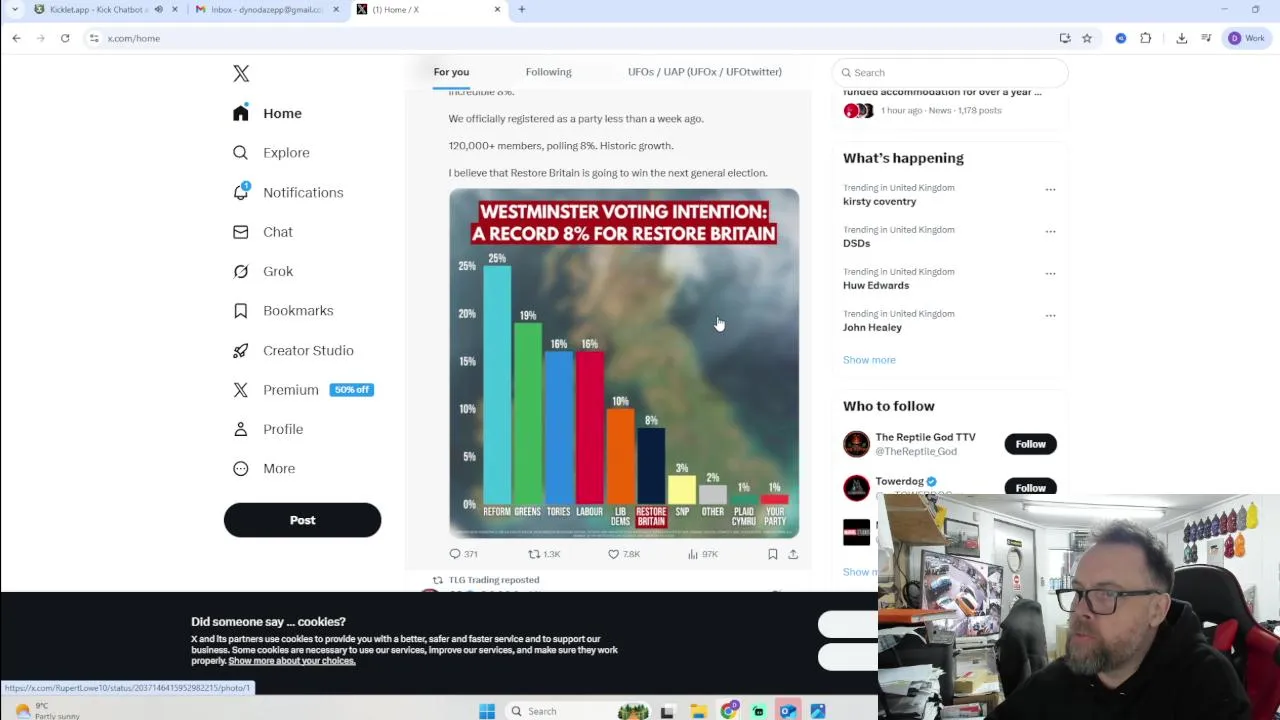Close the Home / X browser tab

[x=497, y=9]
